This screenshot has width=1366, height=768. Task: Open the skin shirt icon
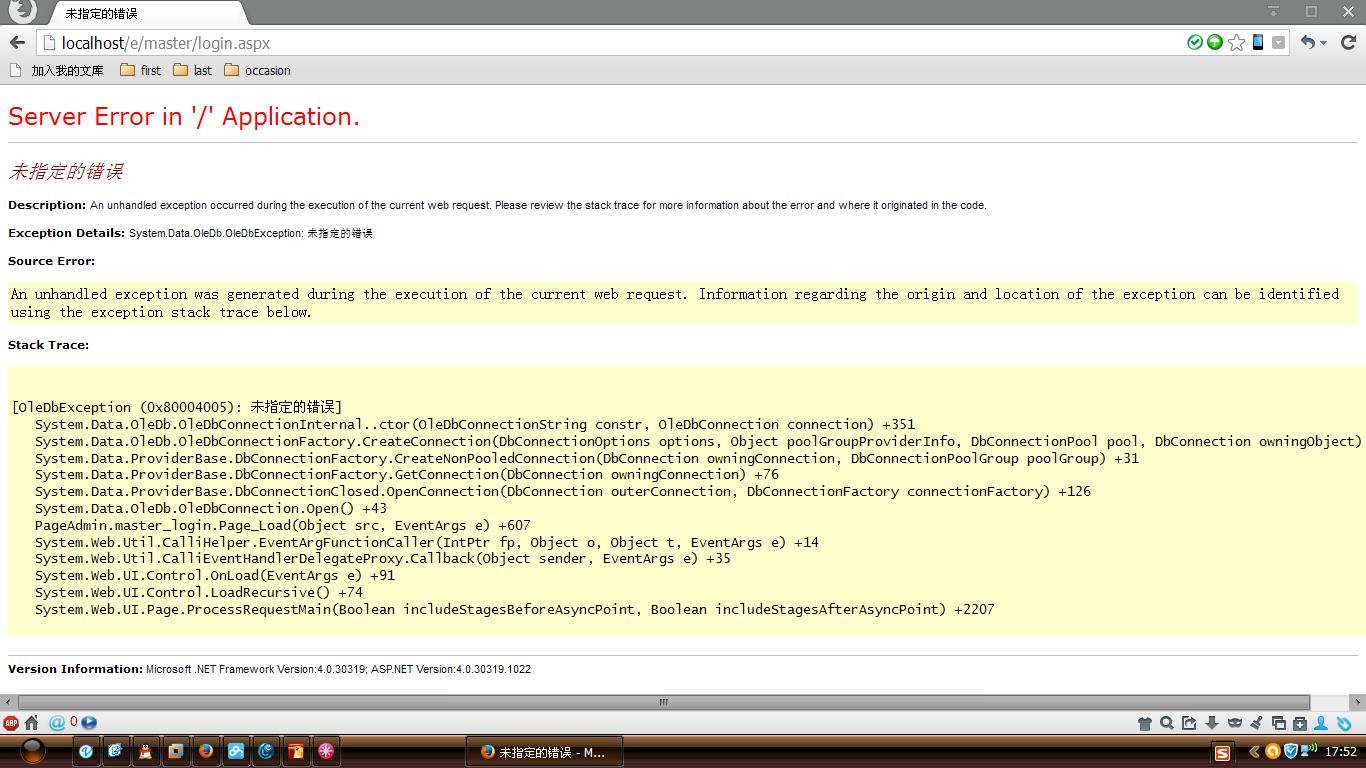(x=1145, y=723)
